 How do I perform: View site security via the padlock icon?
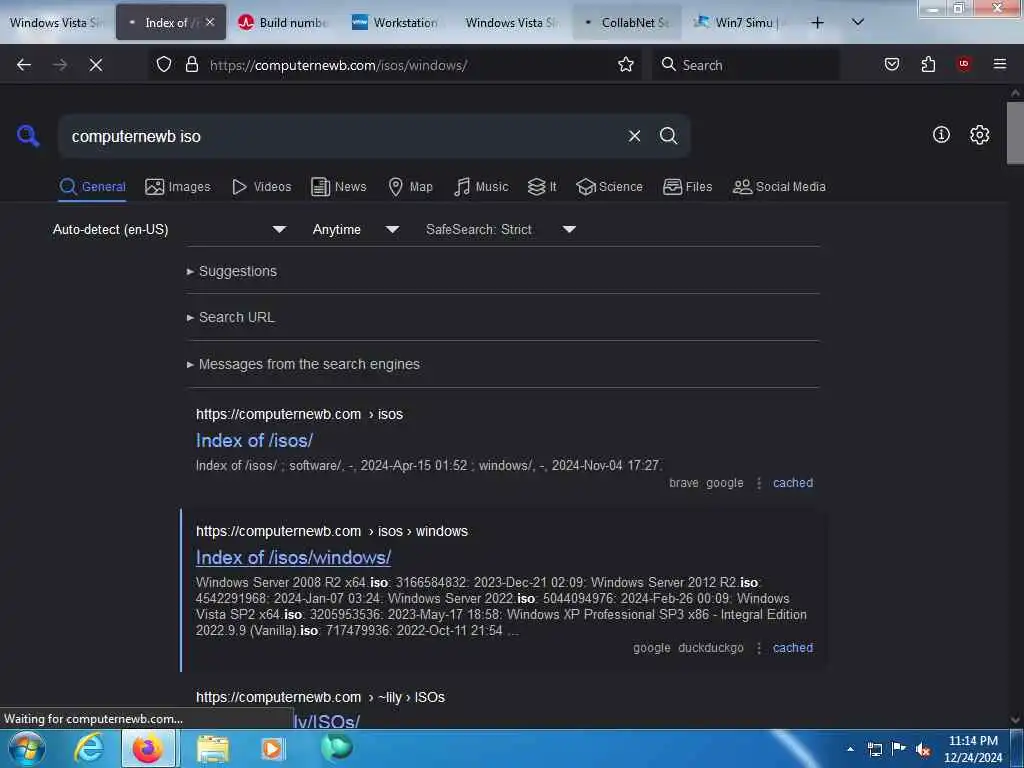(x=191, y=65)
